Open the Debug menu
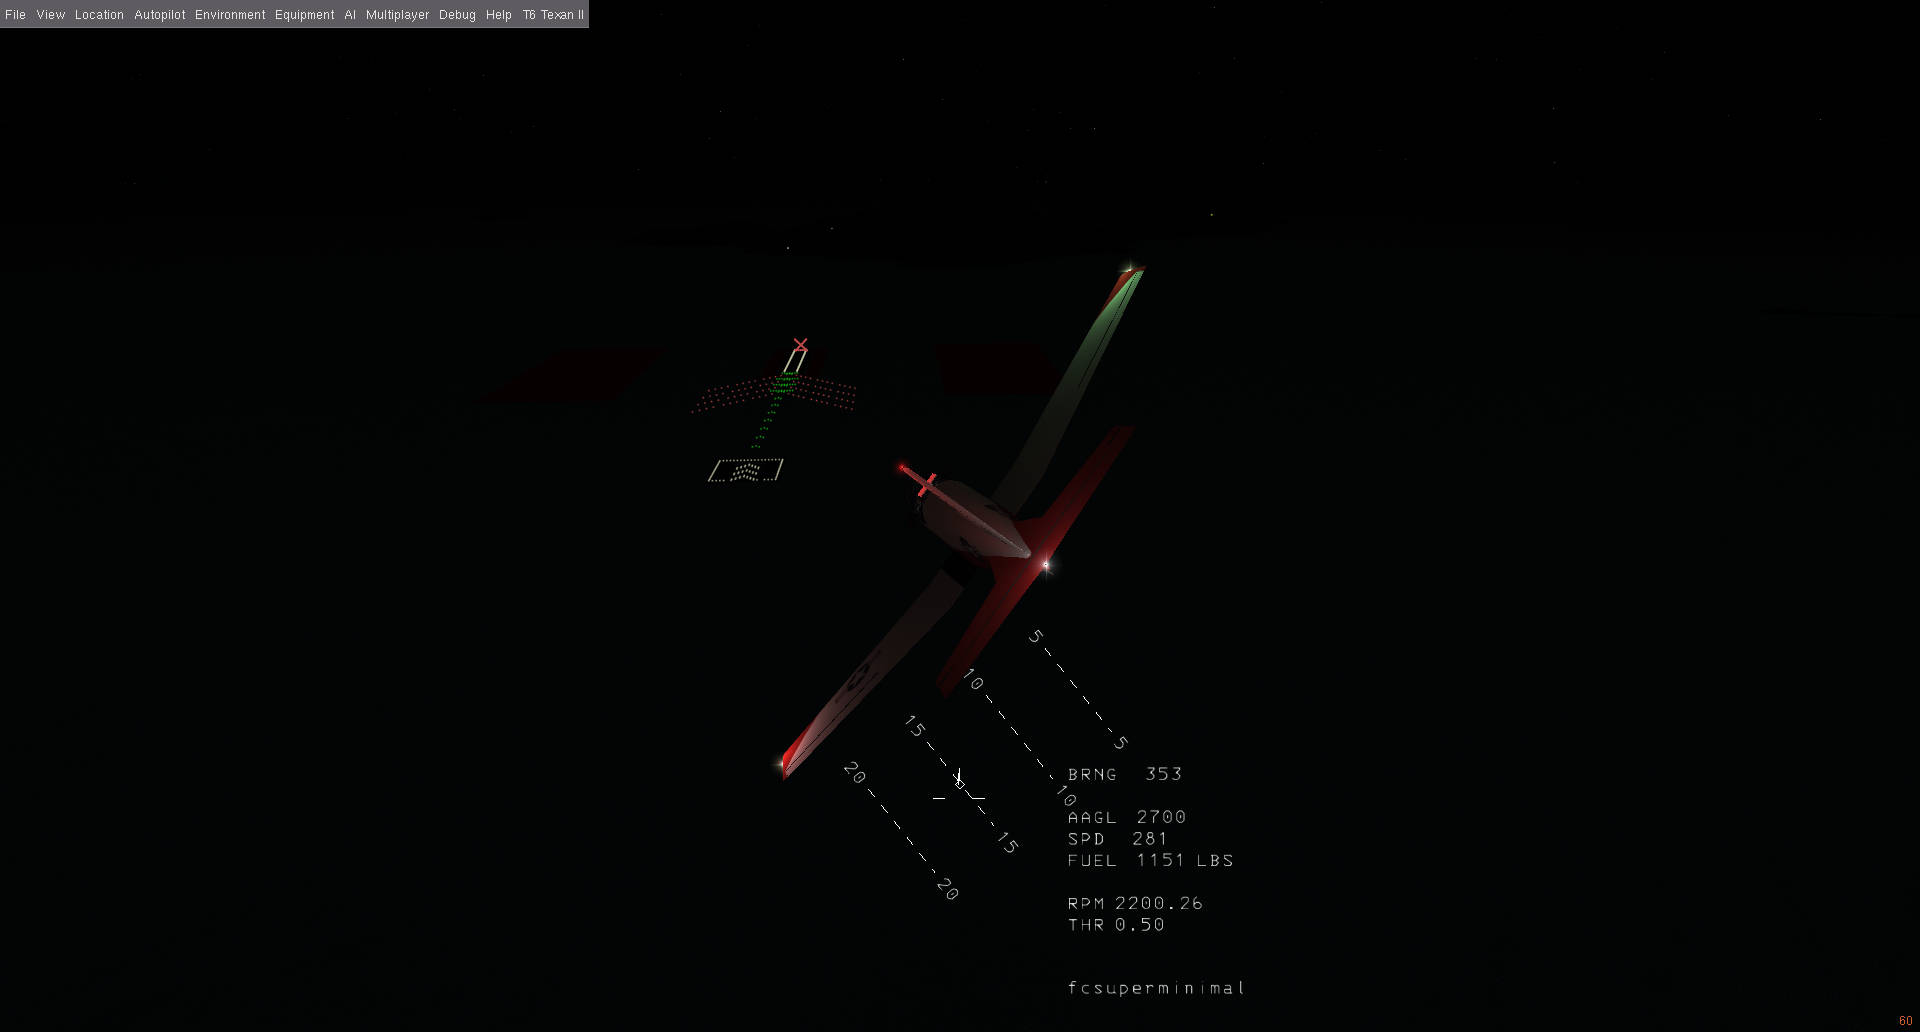This screenshot has height=1032, width=1920. [x=457, y=14]
